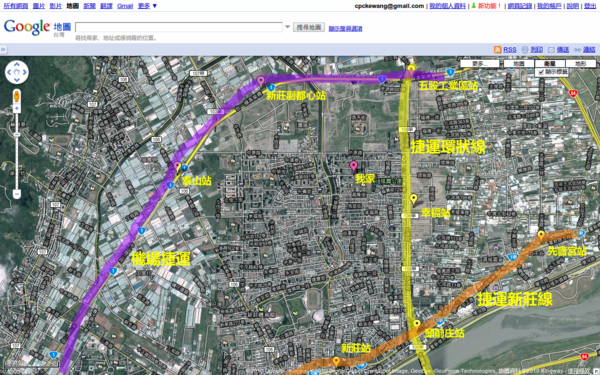The height and width of the screenshot is (375, 600).
Task: Click the envelope send icon
Action: pyautogui.click(x=551, y=50)
